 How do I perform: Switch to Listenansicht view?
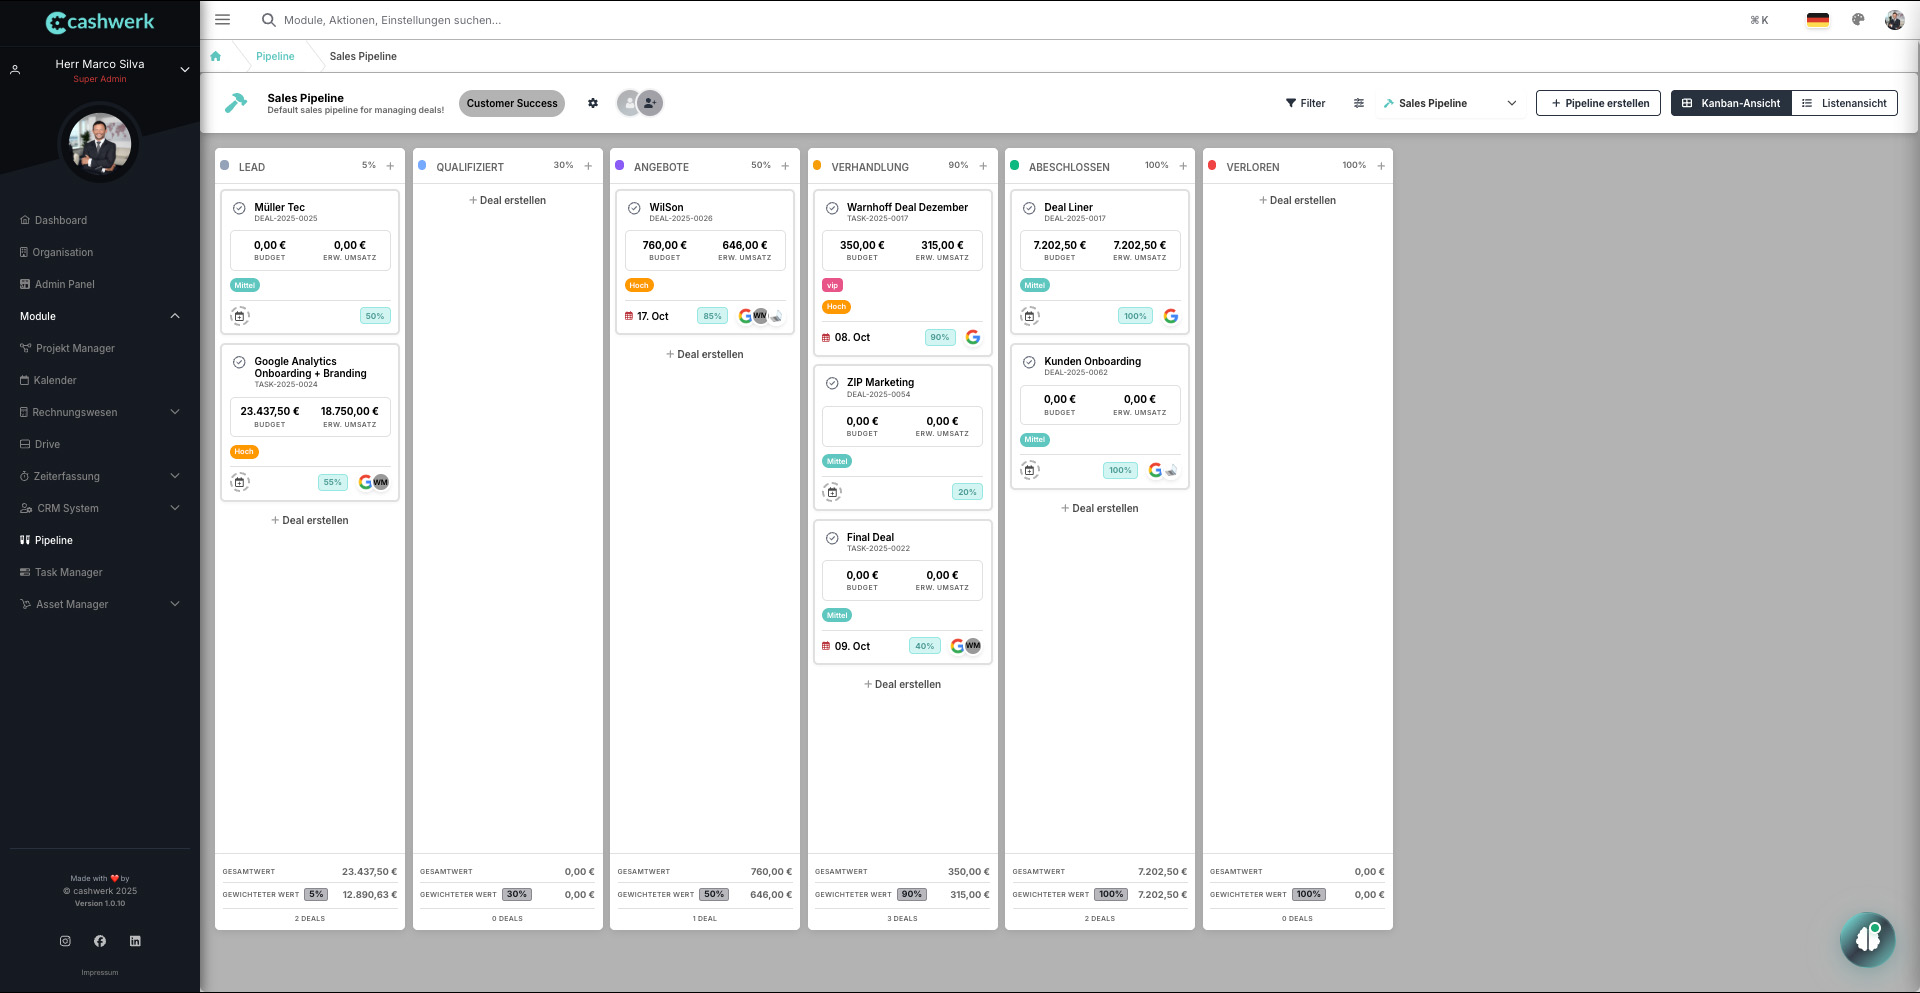[x=1844, y=103]
